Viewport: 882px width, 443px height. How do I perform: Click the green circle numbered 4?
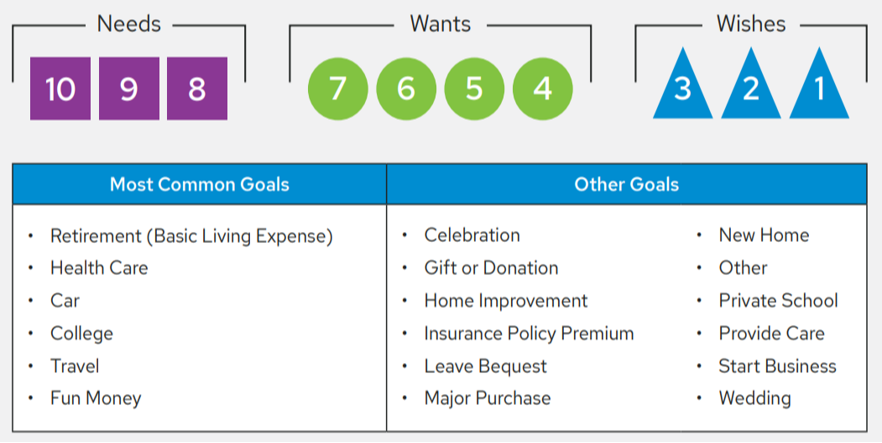tap(543, 89)
